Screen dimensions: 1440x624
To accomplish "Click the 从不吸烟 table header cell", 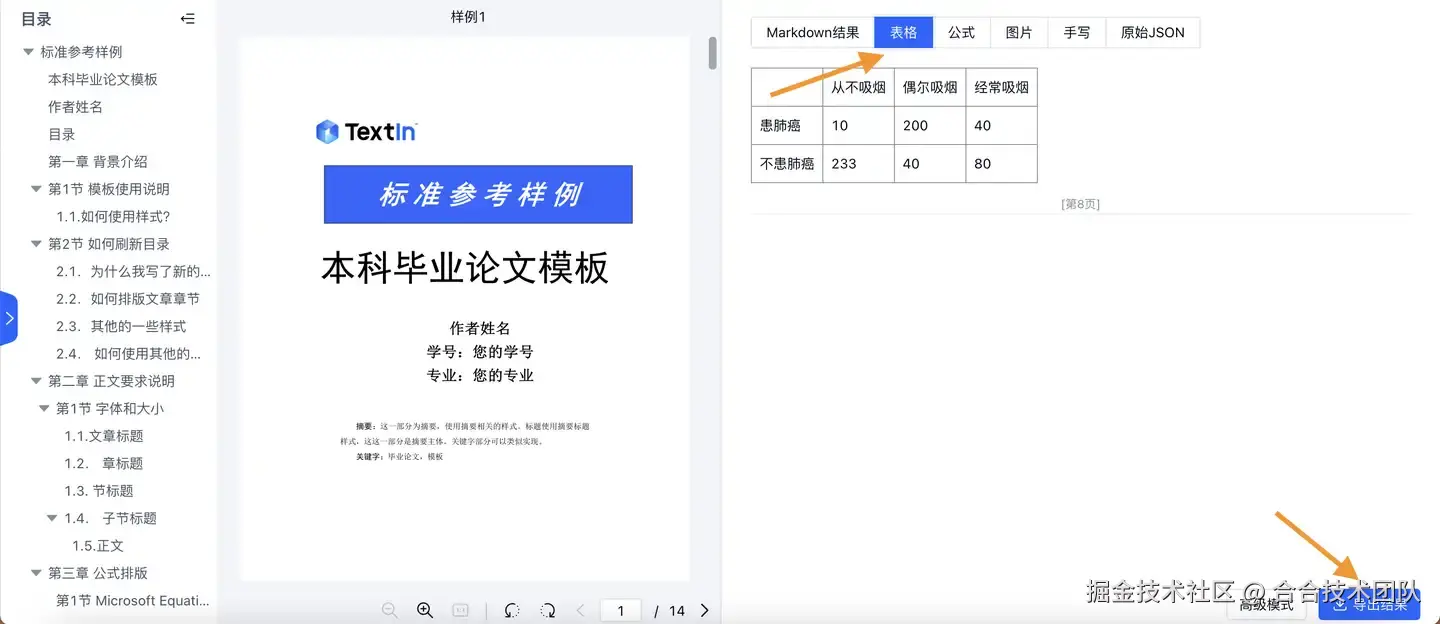I will click(x=858, y=87).
